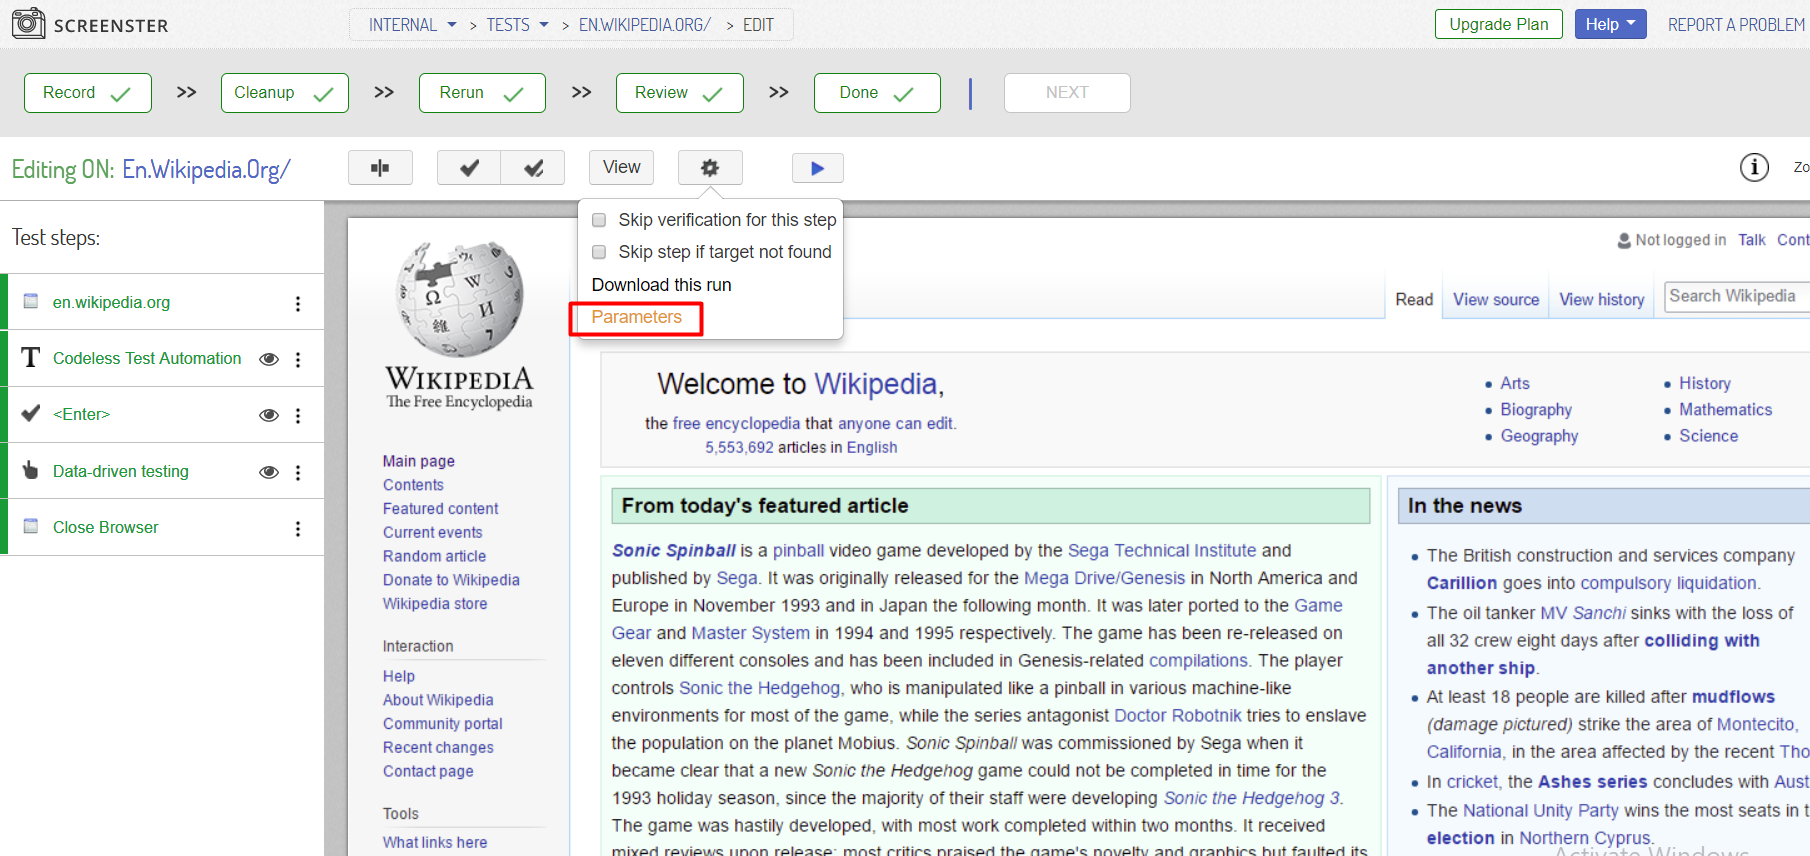Click the Sonic Spinball article link
1810x856 pixels.
[674, 551]
